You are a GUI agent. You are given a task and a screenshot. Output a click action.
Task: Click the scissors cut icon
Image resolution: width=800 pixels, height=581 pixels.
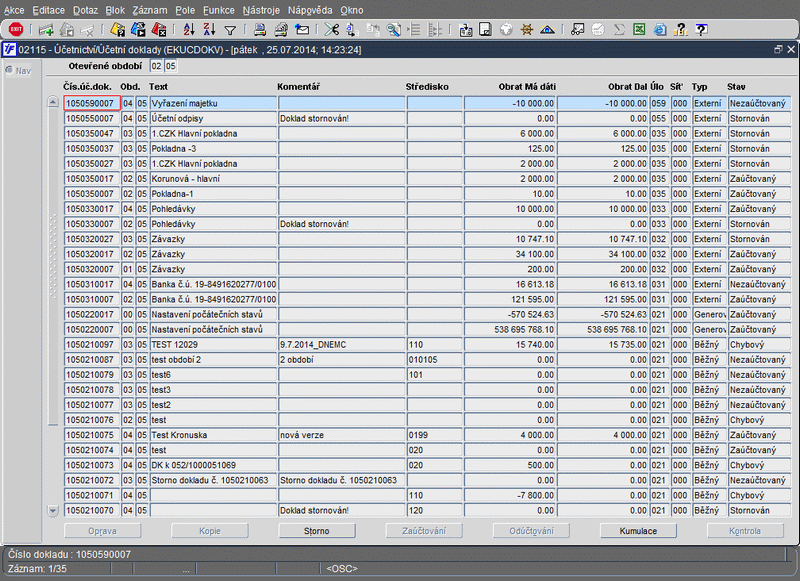pyautogui.click(x=332, y=30)
